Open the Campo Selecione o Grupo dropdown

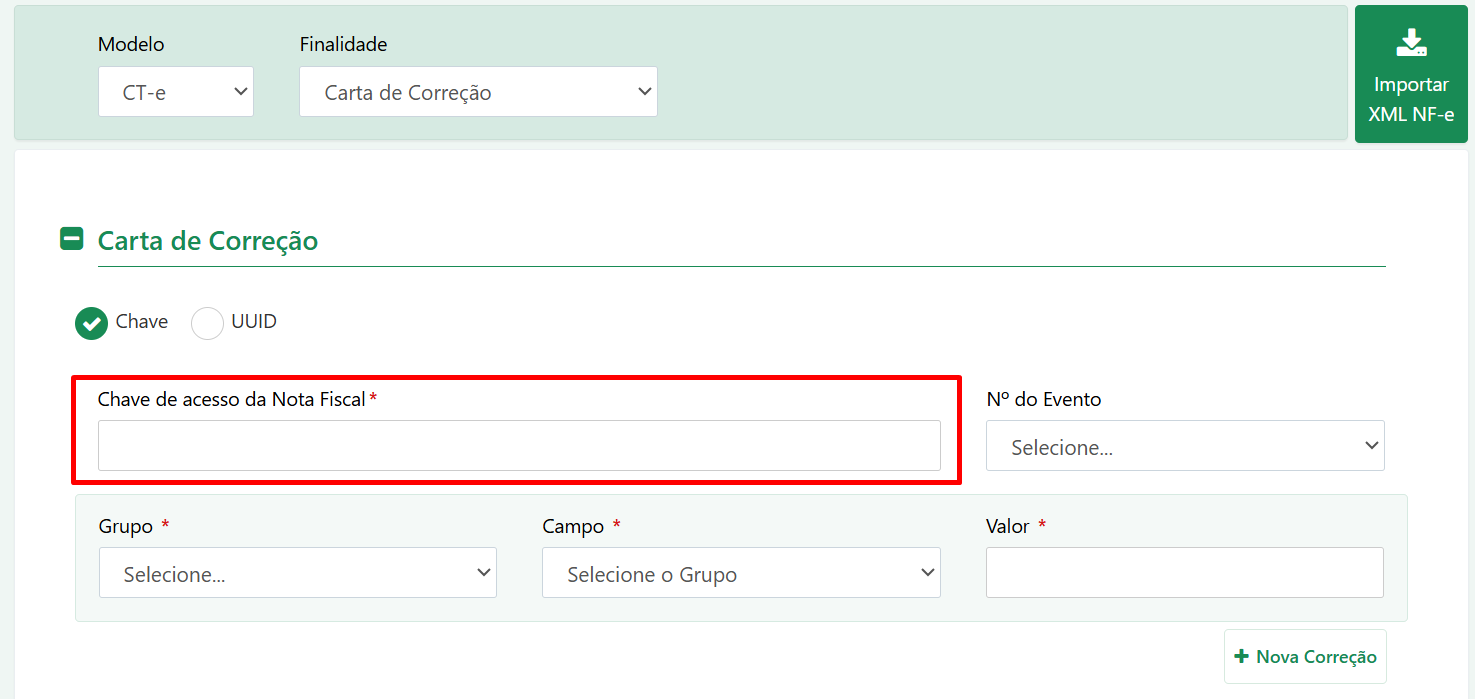tap(741, 573)
